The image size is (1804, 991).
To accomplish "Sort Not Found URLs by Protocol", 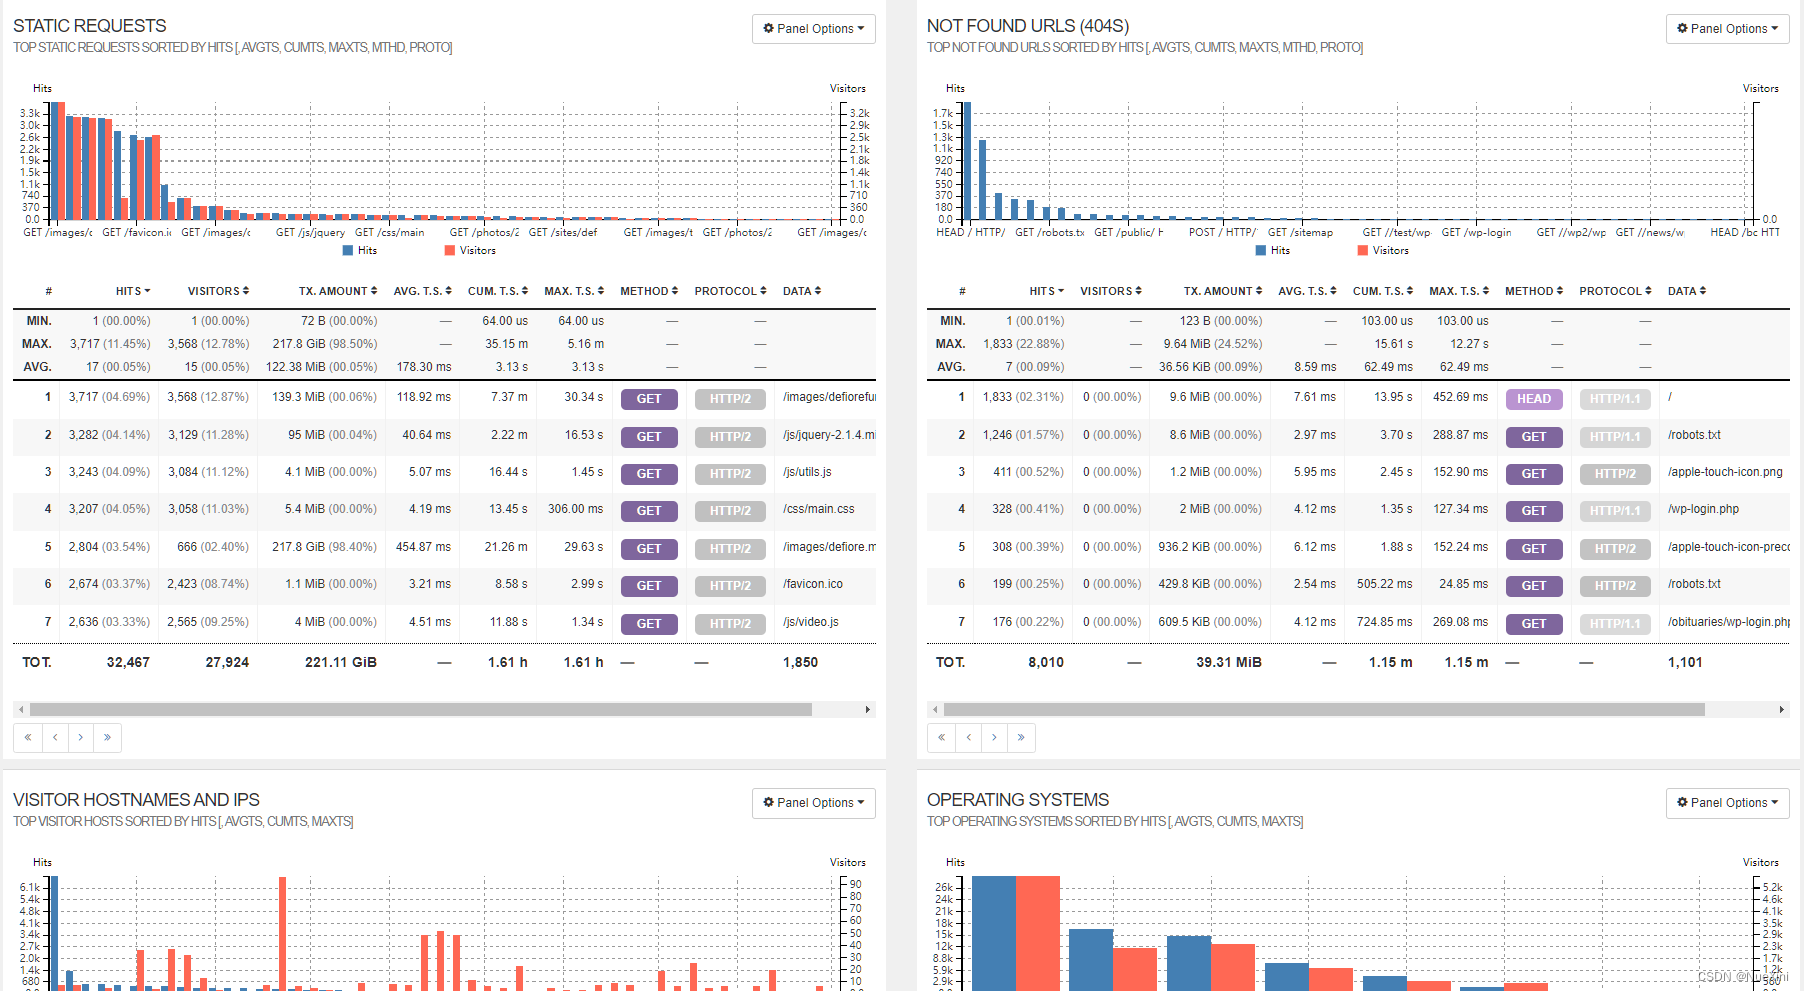I will (x=1615, y=291).
